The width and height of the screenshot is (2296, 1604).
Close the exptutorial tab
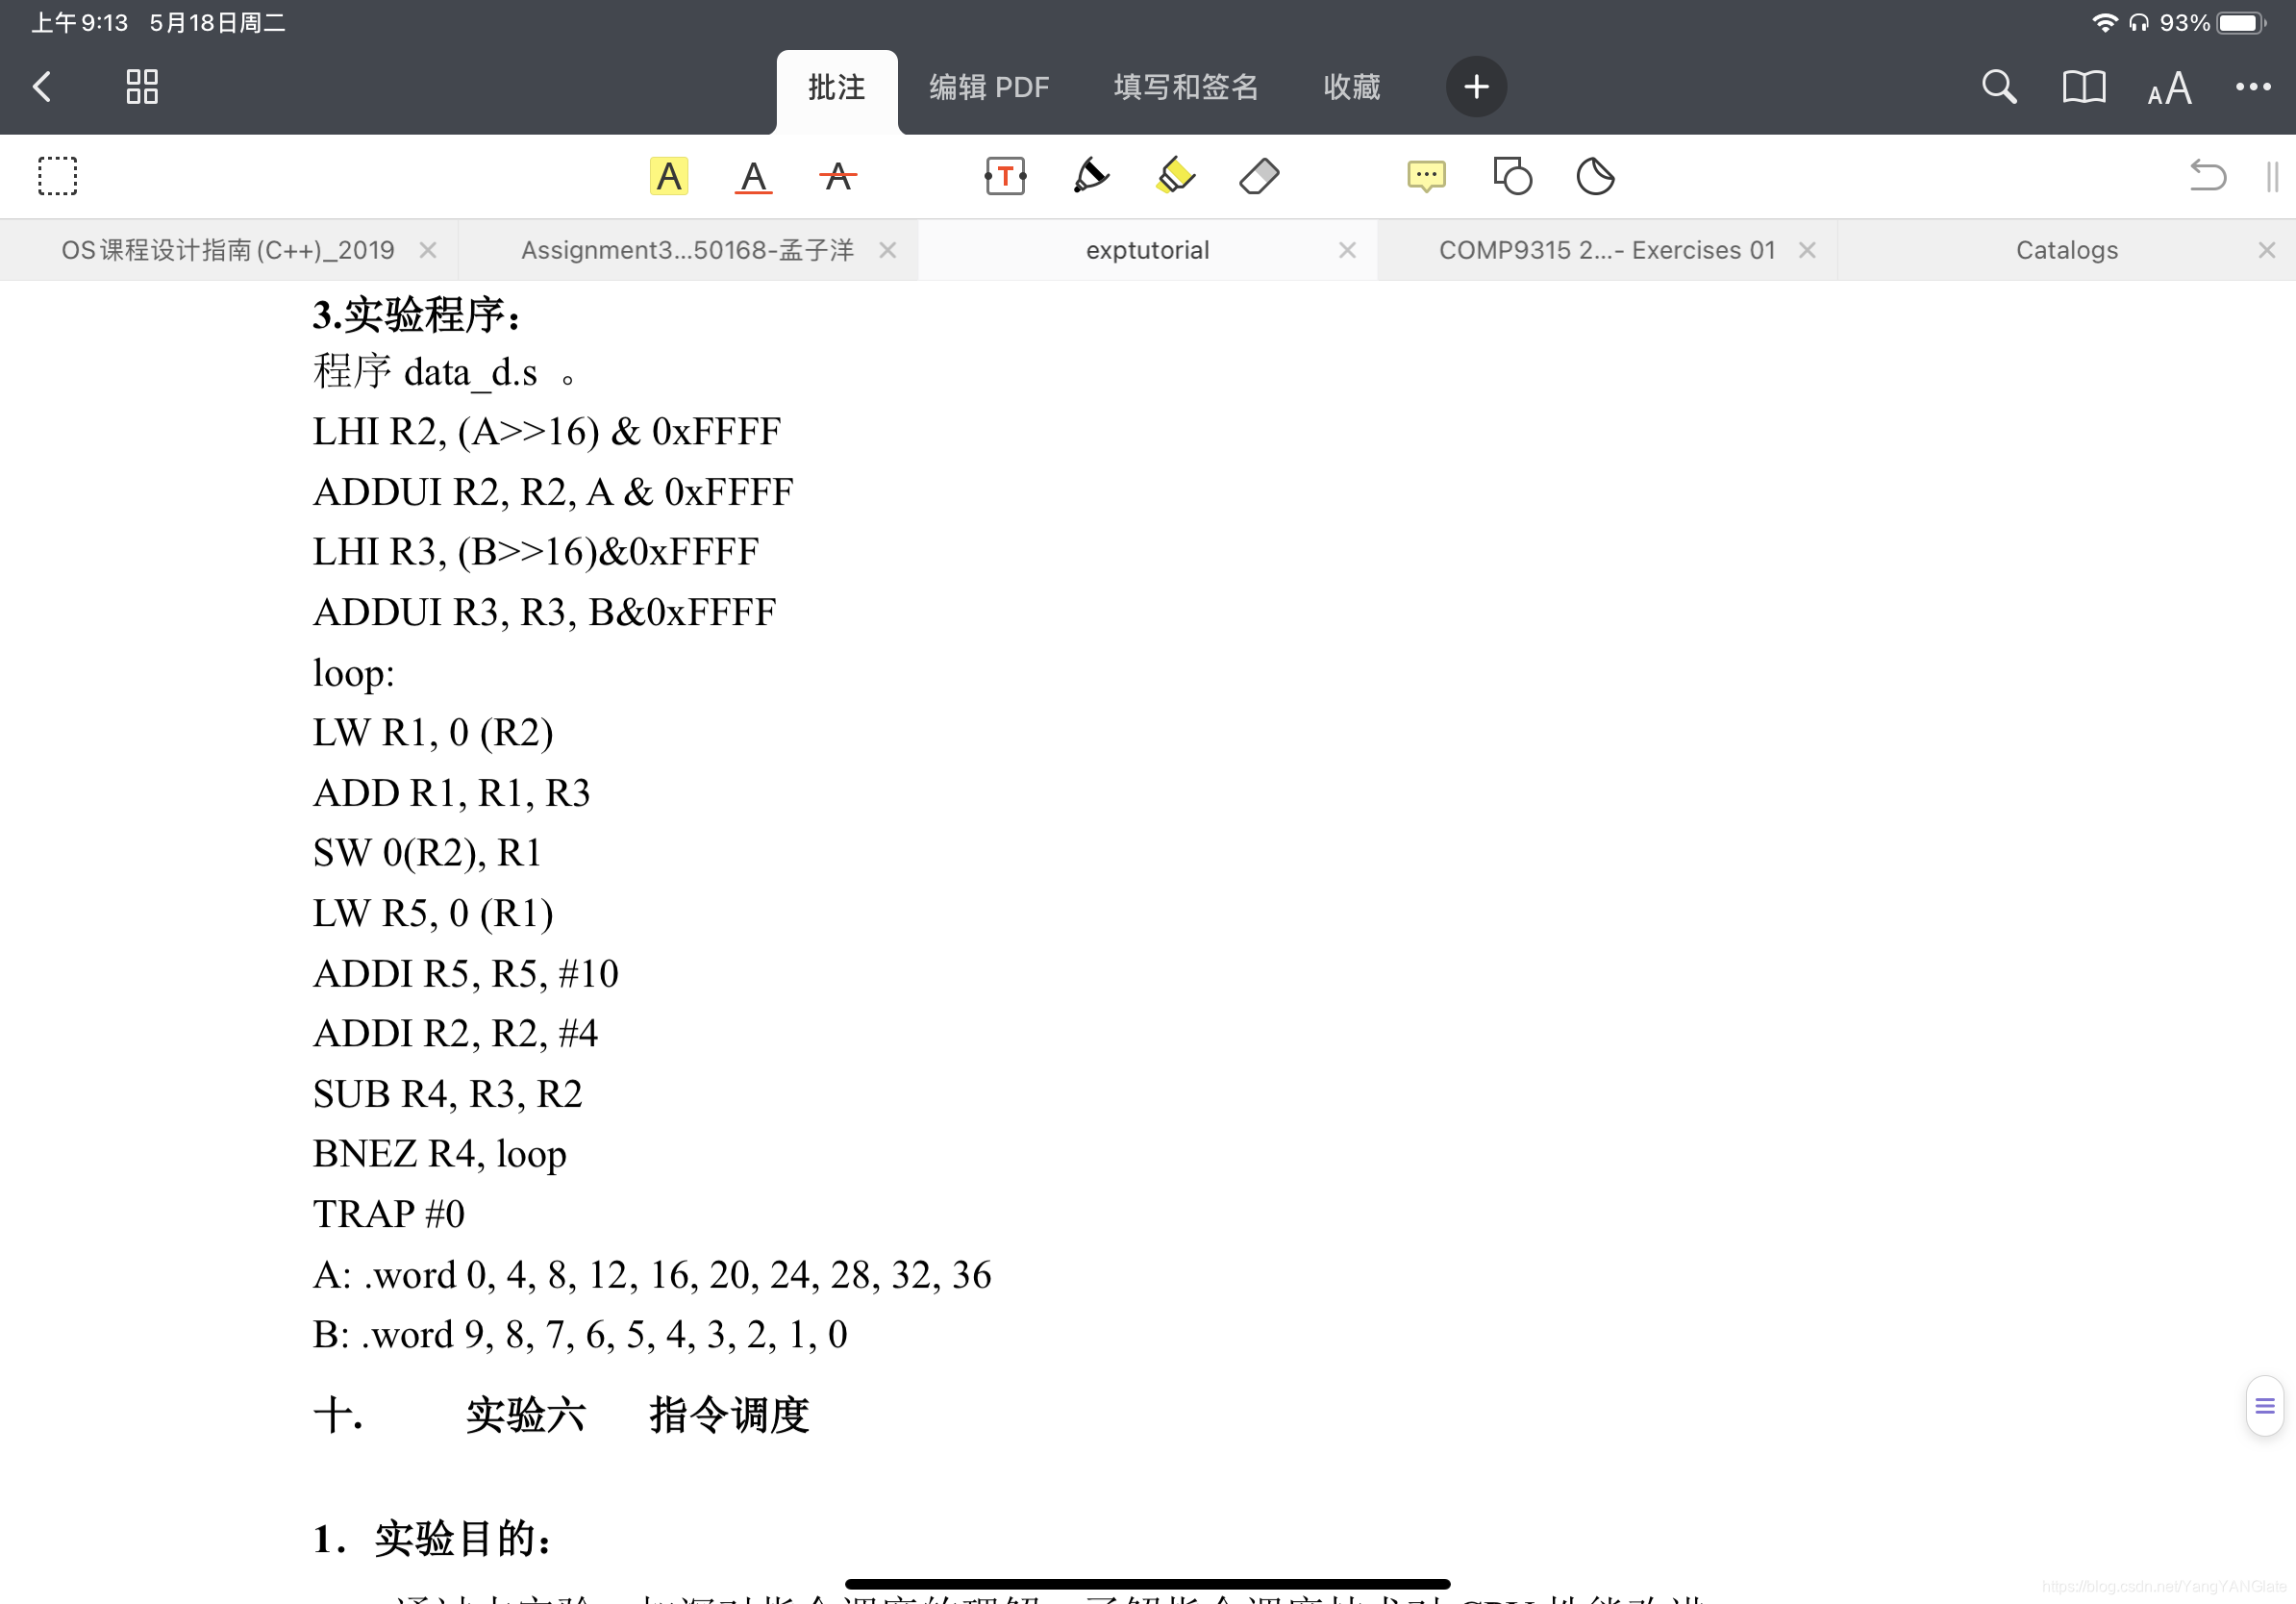click(1347, 250)
